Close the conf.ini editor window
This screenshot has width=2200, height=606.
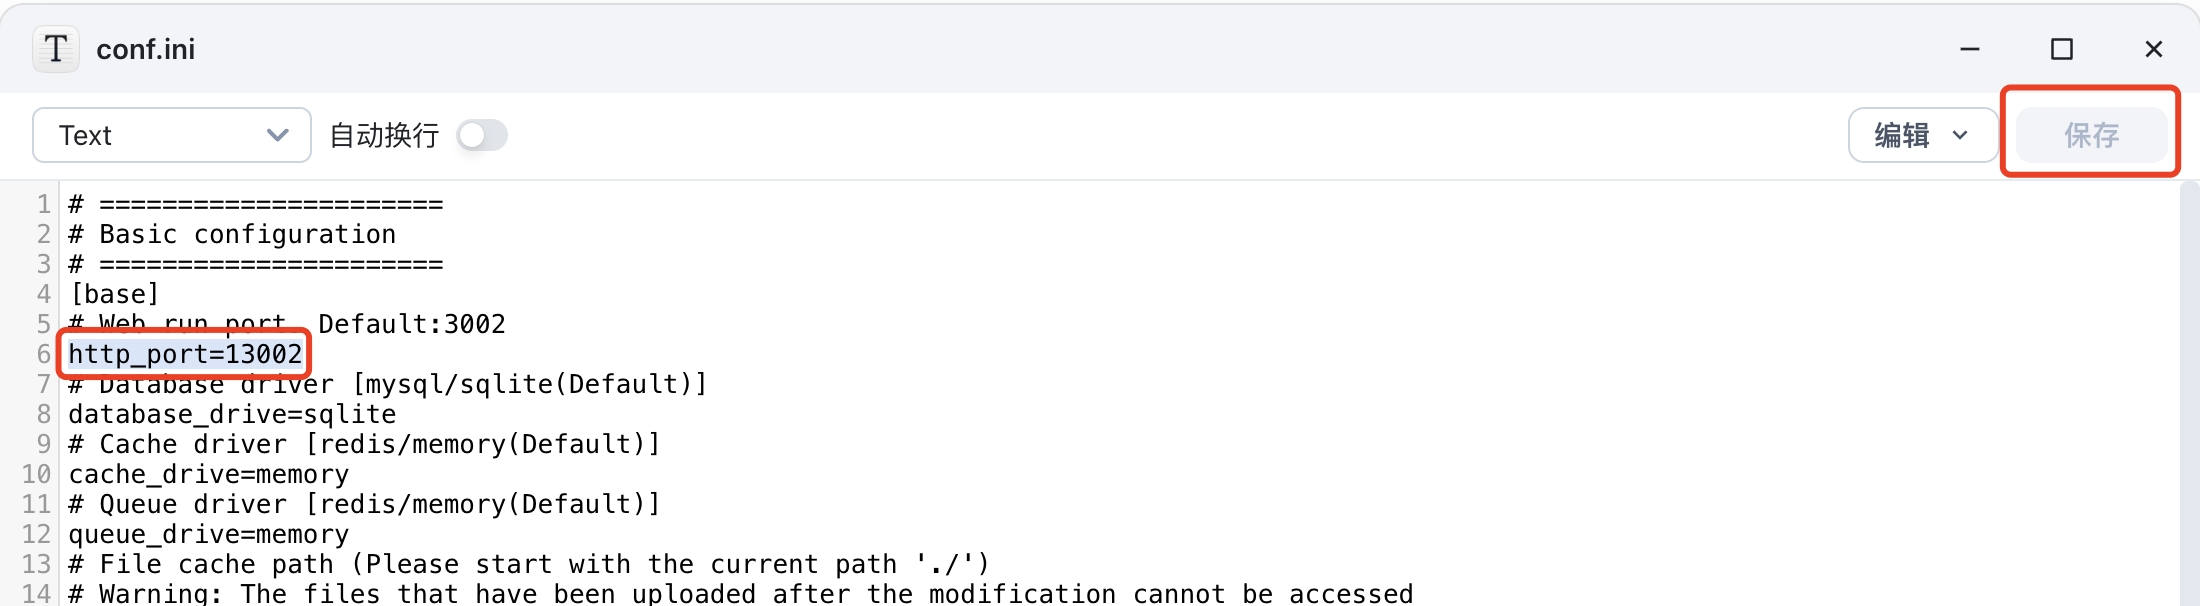pos(2154,49)
